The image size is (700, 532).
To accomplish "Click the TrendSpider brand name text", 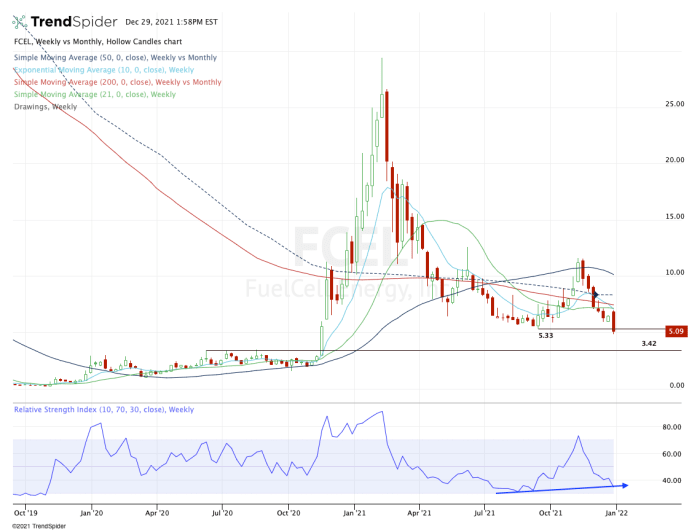I will tap(74, 21).
